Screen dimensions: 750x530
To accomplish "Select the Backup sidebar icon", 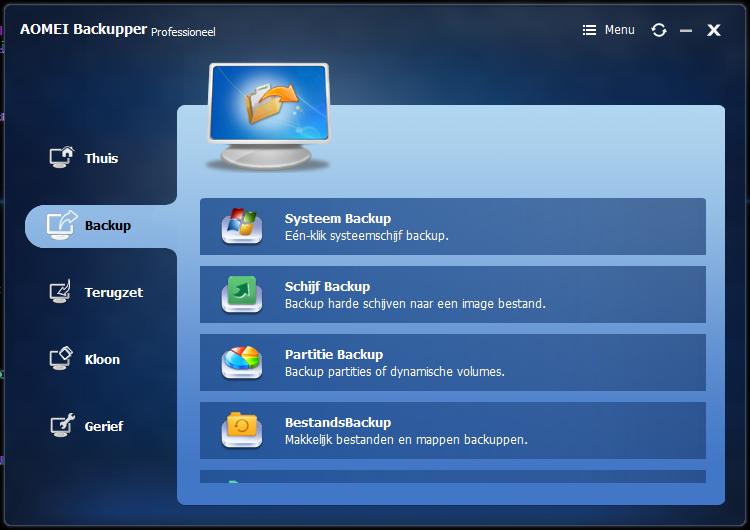I will tap(62, 225).
